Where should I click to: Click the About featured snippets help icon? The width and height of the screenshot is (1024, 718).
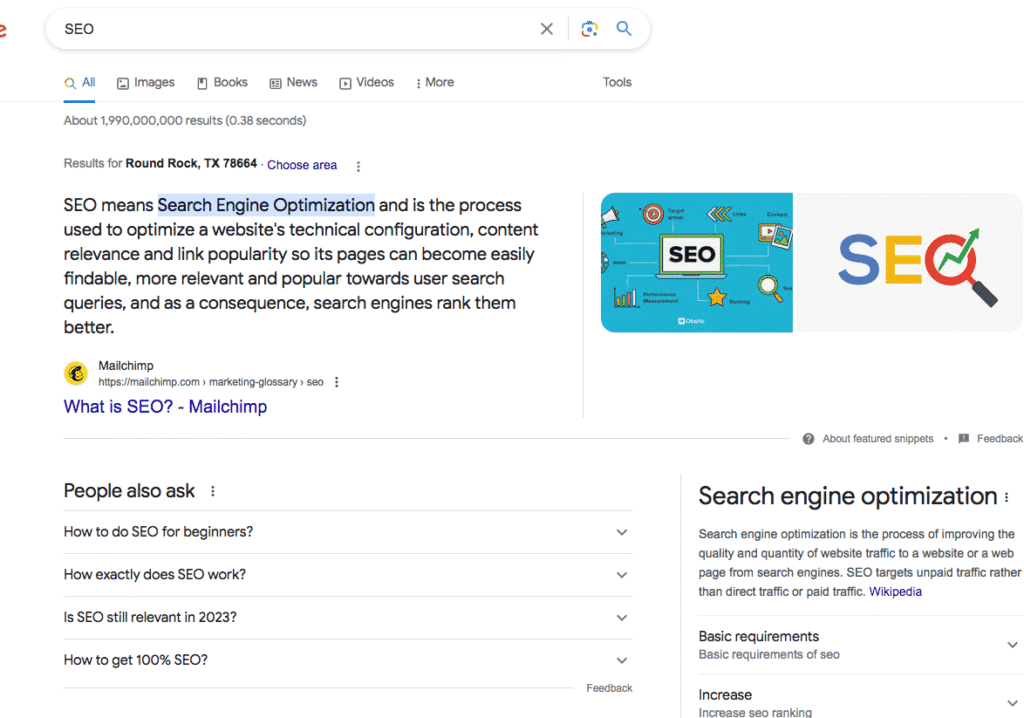(x=808, y=438)
